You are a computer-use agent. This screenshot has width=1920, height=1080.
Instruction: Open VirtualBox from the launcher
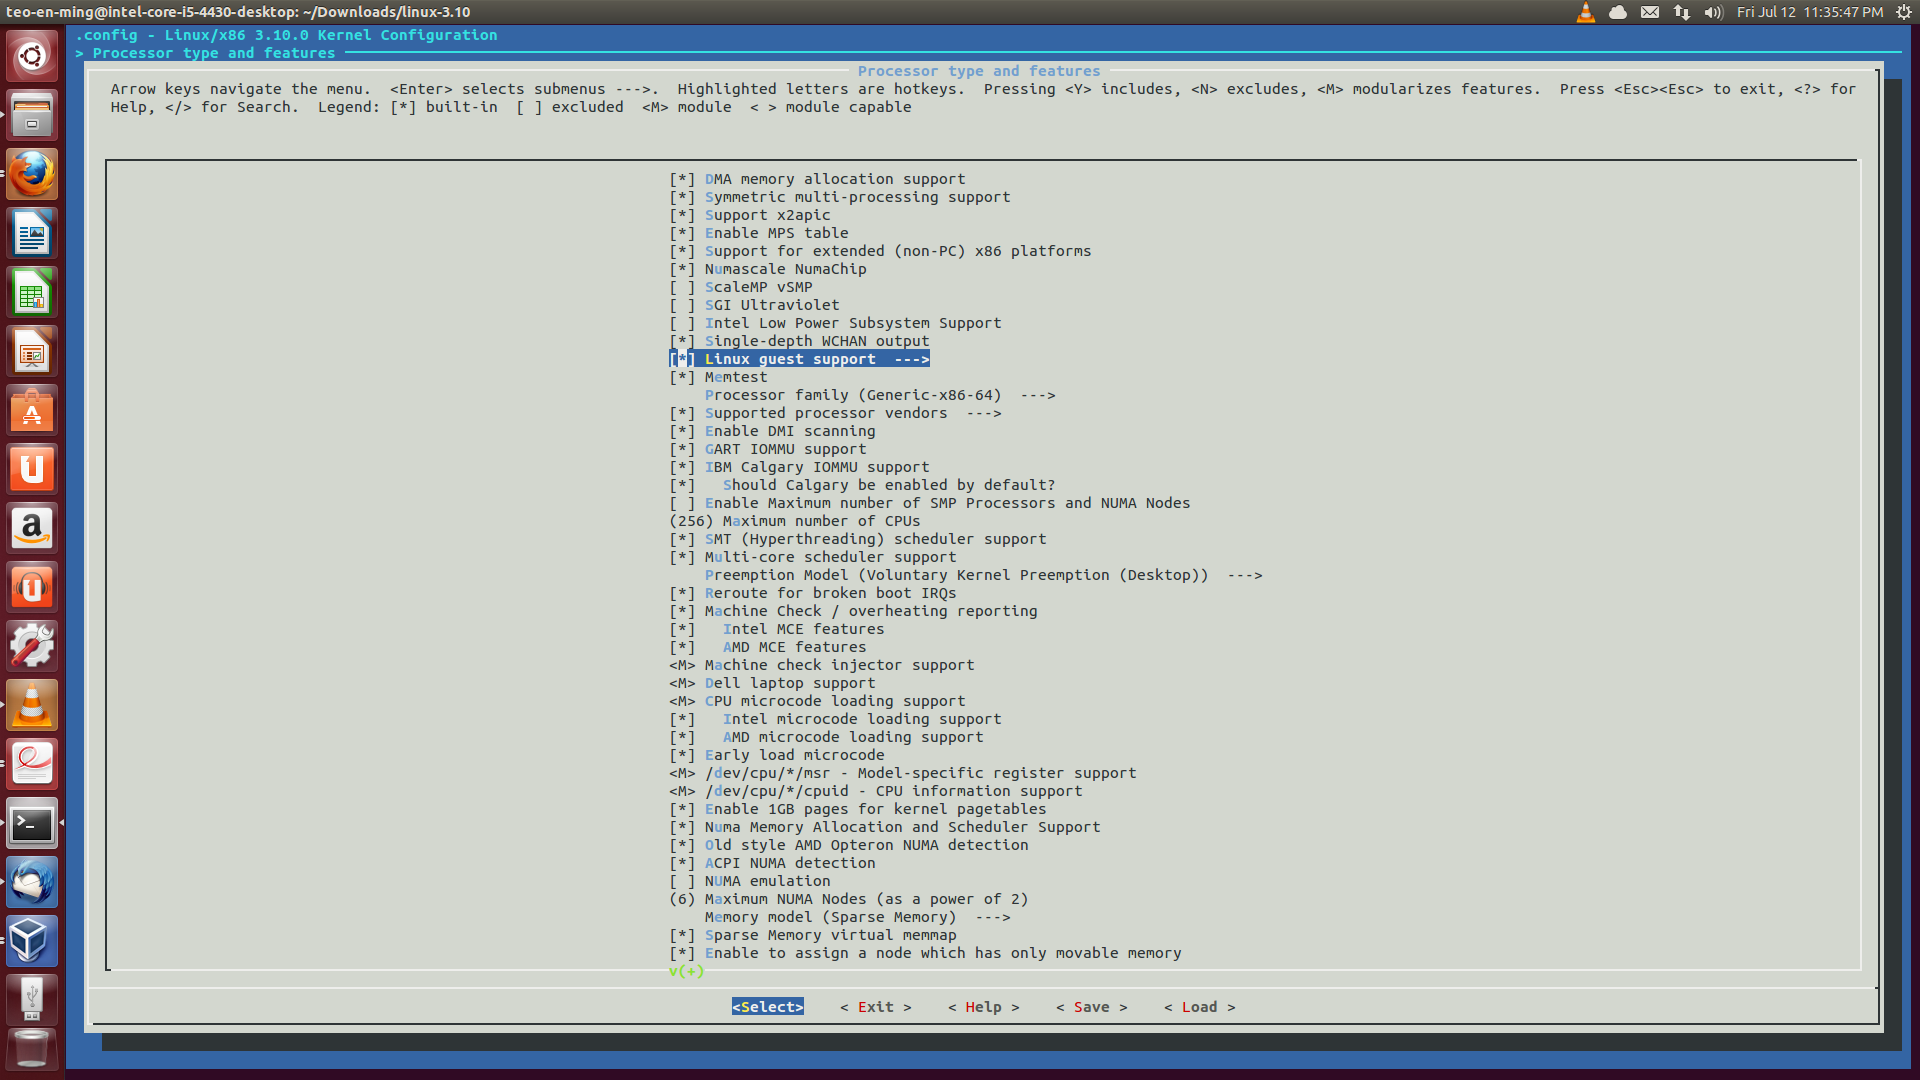click(x=32, y=940)
